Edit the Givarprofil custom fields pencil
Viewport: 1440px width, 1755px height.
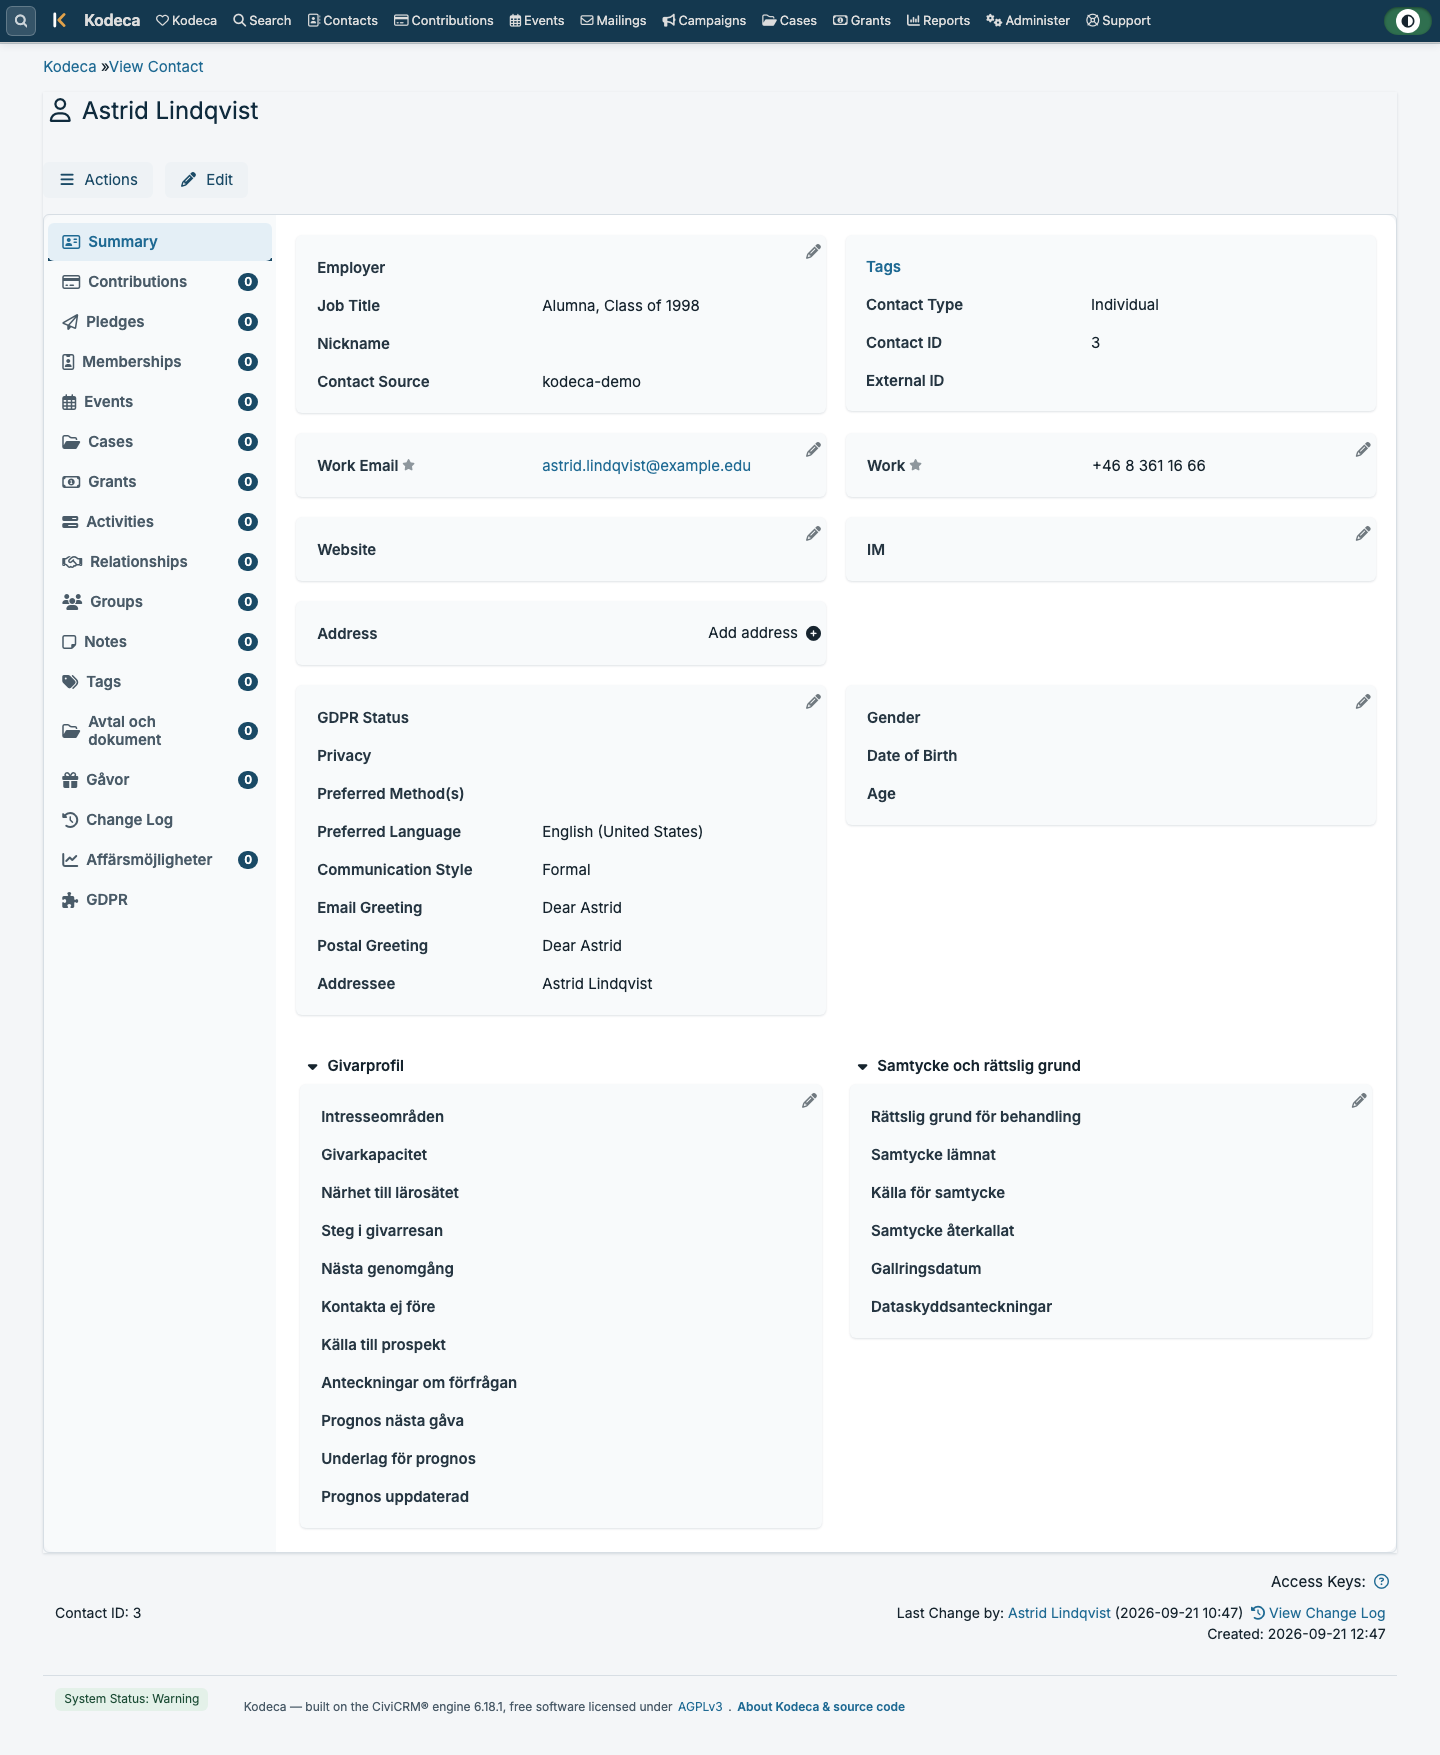pos(809,1101)
